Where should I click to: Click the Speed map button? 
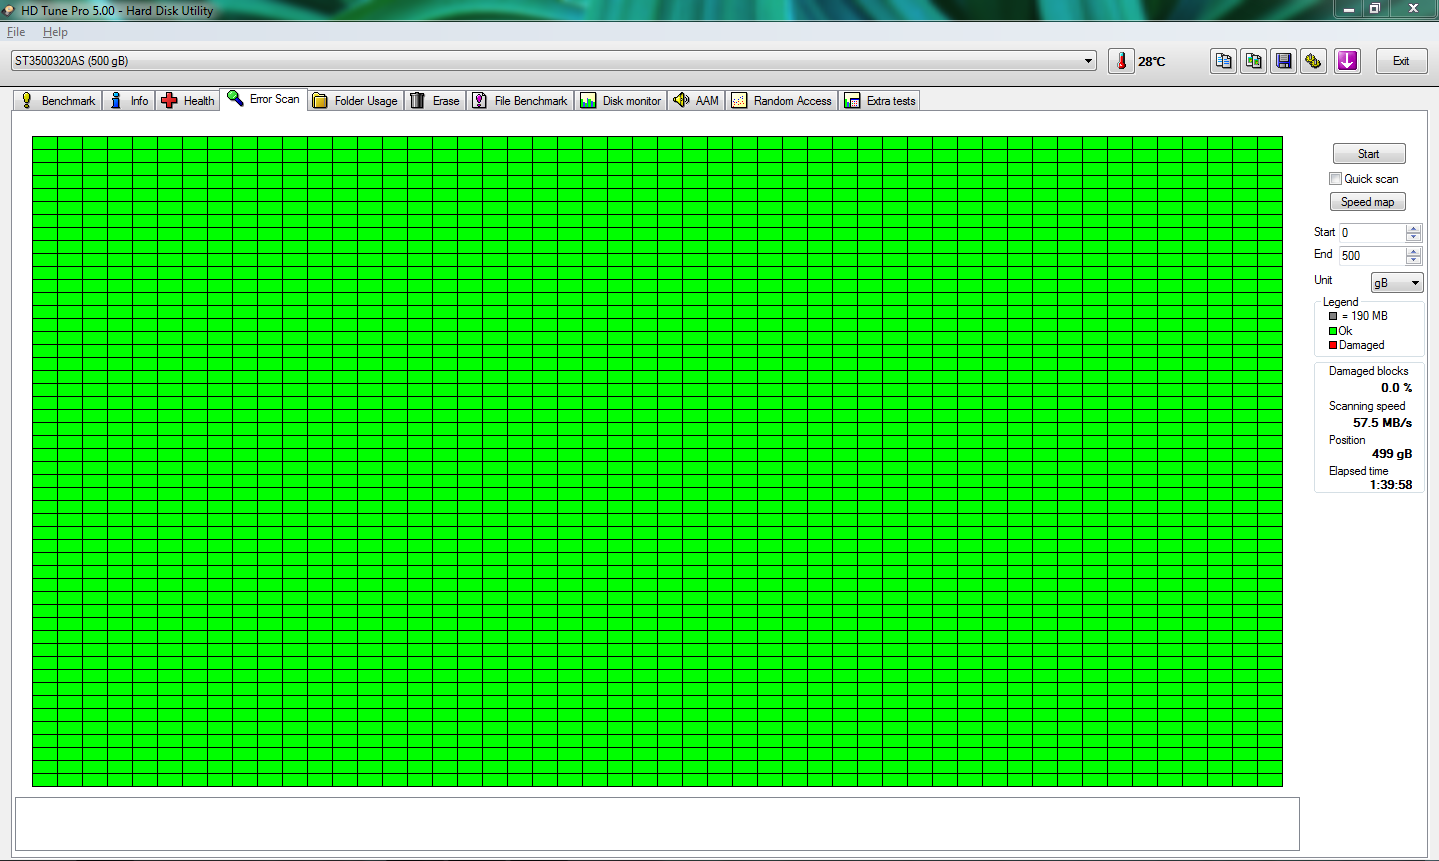click(x=1367, y=202)
